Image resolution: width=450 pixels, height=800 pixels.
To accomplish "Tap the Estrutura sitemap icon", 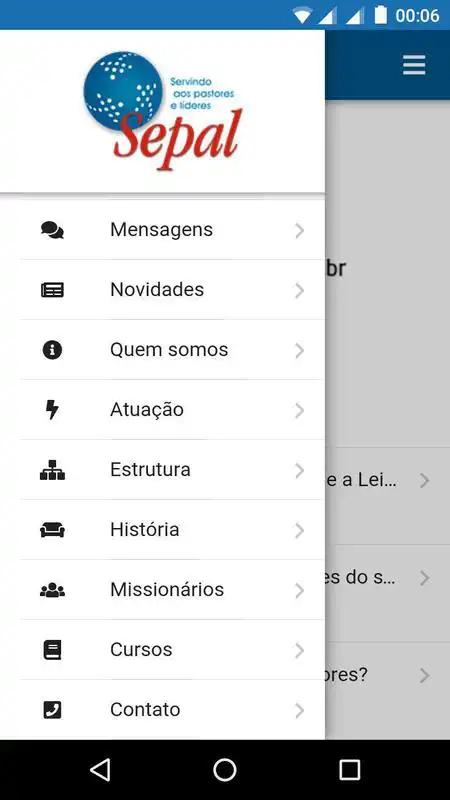I will [x=52, y=470].
